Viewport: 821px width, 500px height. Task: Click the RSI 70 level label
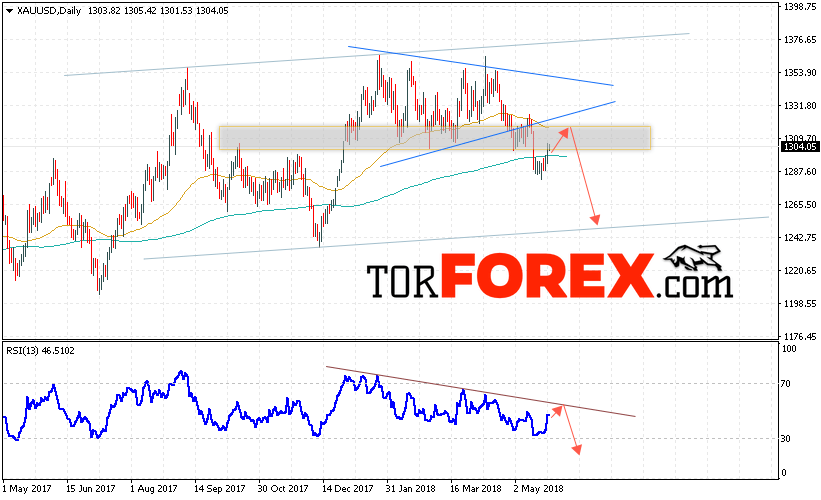click(x=785, y=384)
